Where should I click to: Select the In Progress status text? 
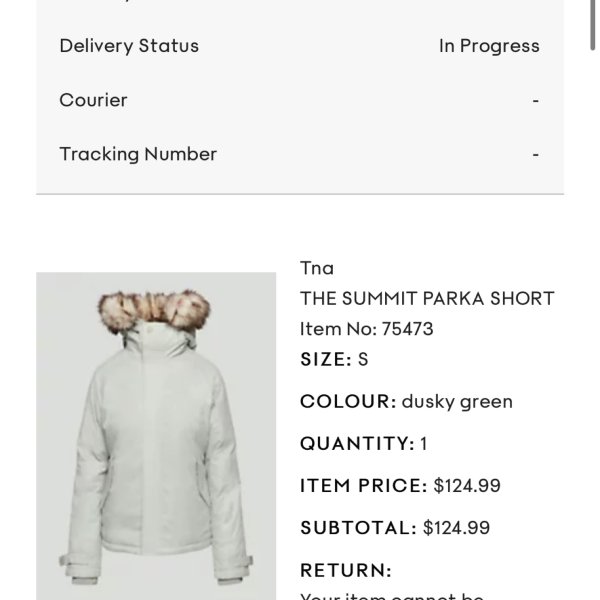pos(489,46)
